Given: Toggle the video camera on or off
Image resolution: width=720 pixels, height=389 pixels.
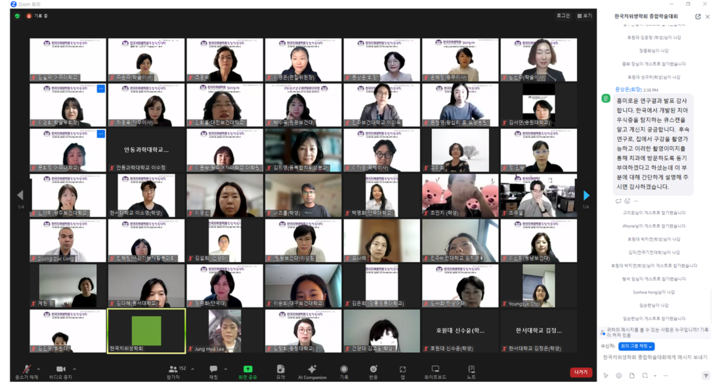Looking at the screenshot, I should (x=61, y=372).
